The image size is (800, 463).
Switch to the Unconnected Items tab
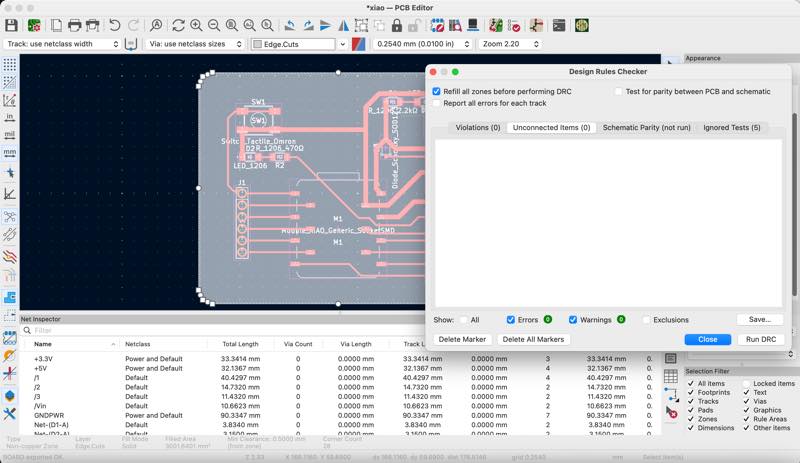pyautogui.click(x=551, y=128)
